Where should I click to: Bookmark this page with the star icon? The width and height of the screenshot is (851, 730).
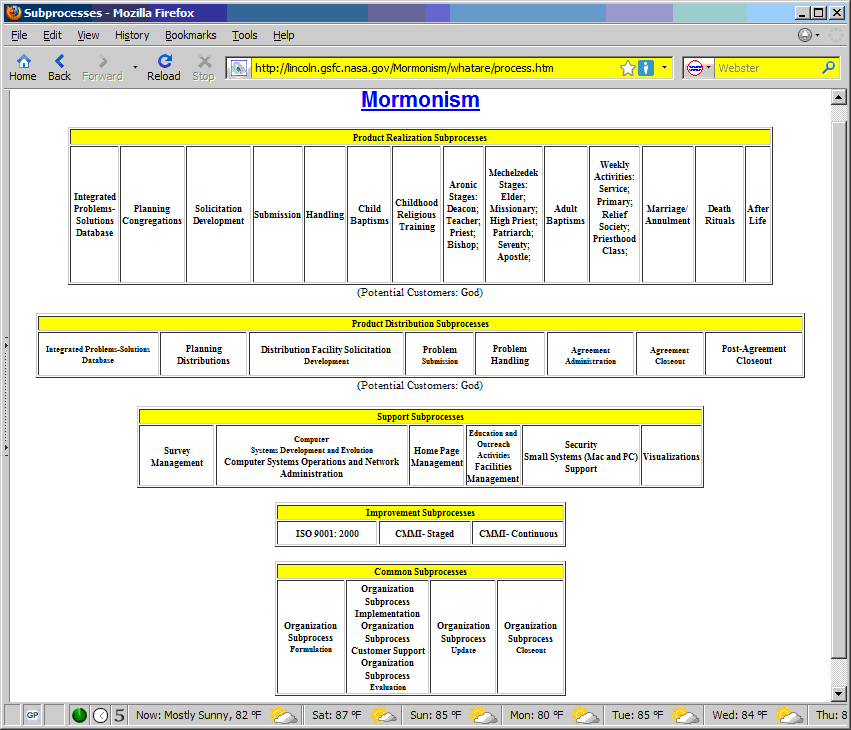click(x=628, y=68)
